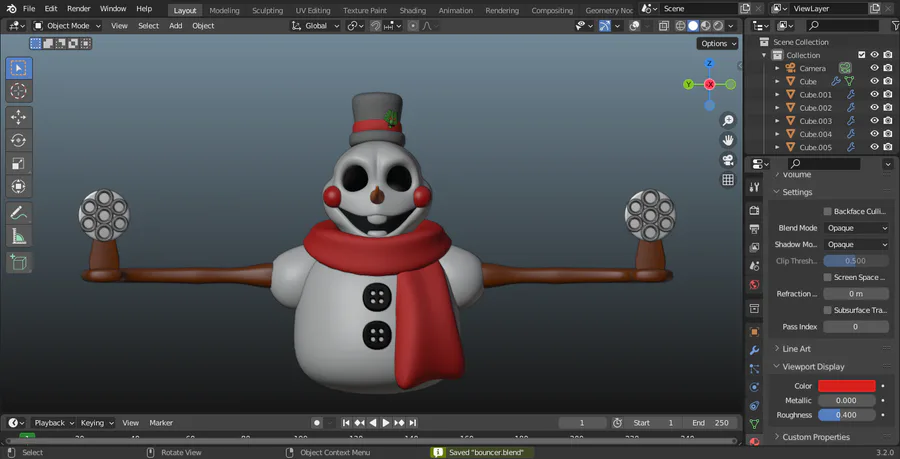Viewport: 900px width, 459px height.
Task: Open the Modifier properties wrench tab
Action: tap(754, 351)
